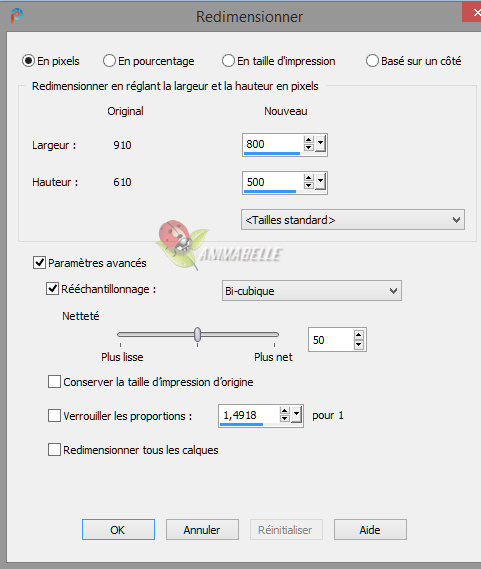
Task: Click the Annuler button
Action: click(x=202, y=529)
